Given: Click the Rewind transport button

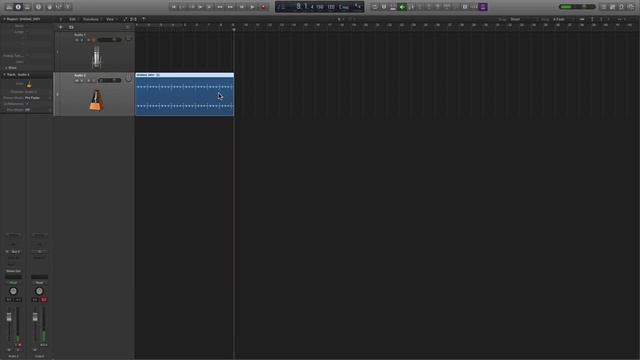Looking at the screenshot, I should 220,7.
